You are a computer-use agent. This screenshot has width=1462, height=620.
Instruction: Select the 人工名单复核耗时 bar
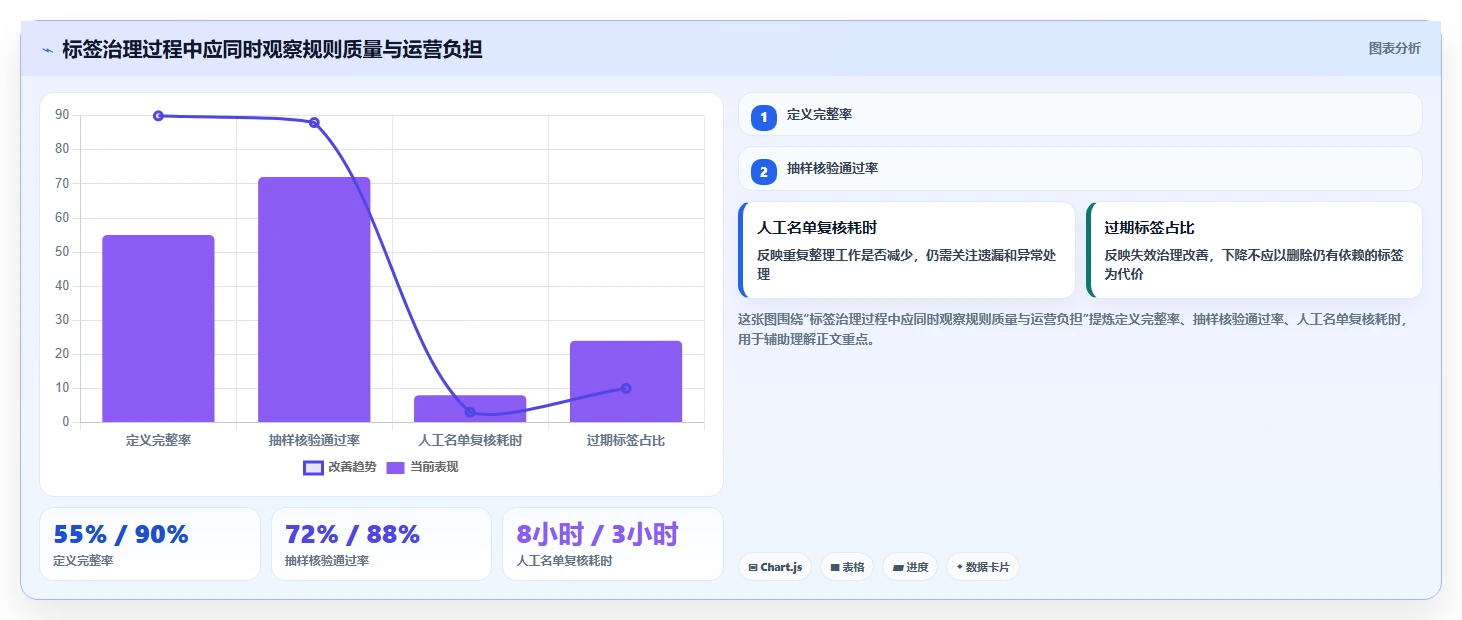(x=470, y=408)
